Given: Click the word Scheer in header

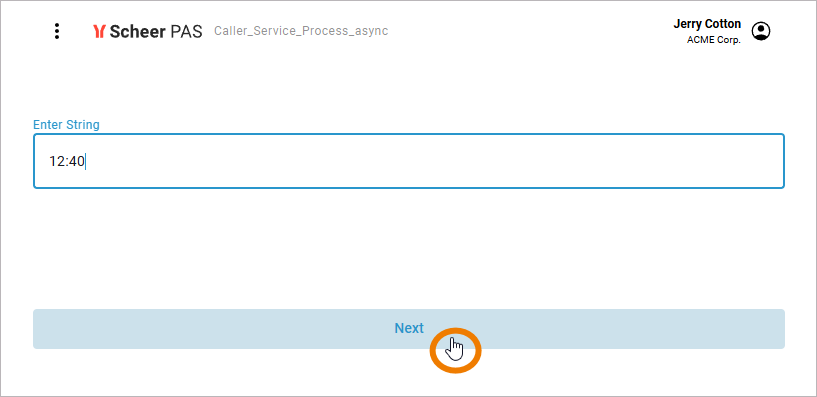Looking at the screenshot, I should [138, 31].
